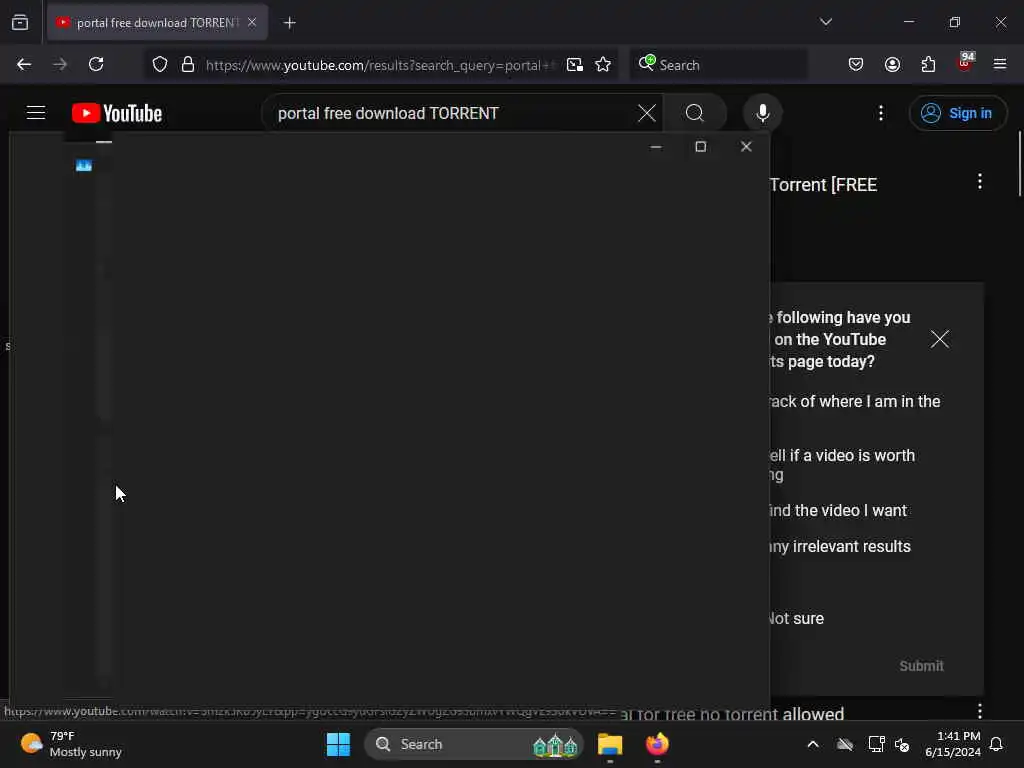Viewport: 1024px width, 768px height.
Task: Open the YouTube hamburger guide menu
Action: click(36, 113)
